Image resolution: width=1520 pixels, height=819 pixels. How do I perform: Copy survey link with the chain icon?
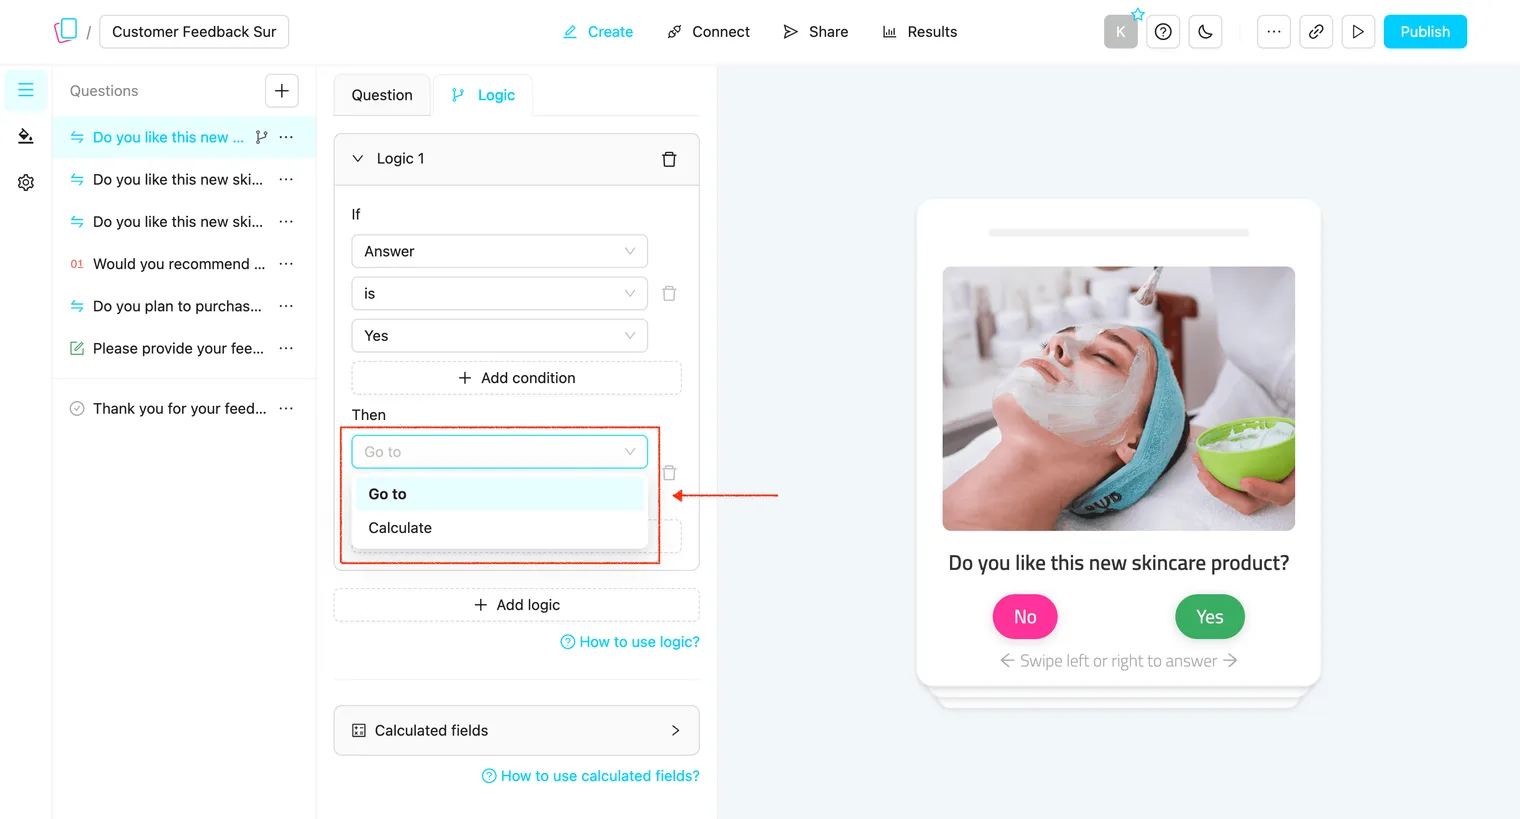pos(1316,32)
